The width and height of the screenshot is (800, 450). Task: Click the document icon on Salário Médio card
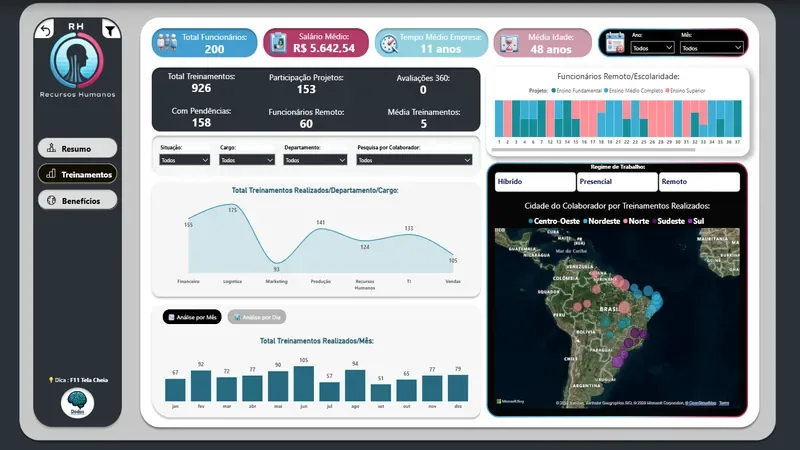[279, 42]
